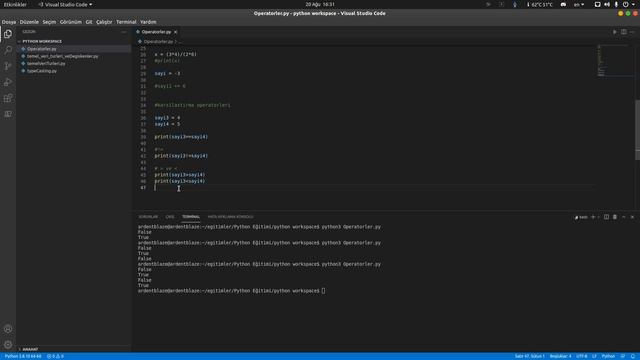This screenshot has height=360, width=640.
Task: Click the editor vertical scrollbar thumb
Action: (x=638, y=130)
